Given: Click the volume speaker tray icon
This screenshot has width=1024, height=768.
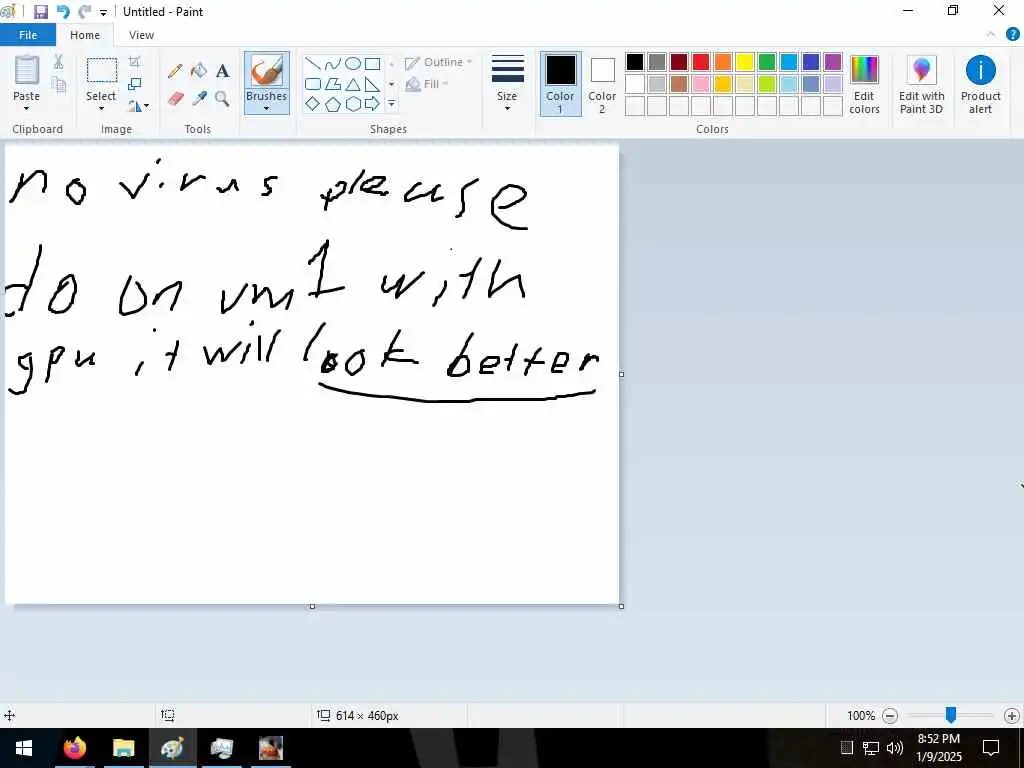Looking at the screenshot, I should pyautogui.click(x=895, y=748).
